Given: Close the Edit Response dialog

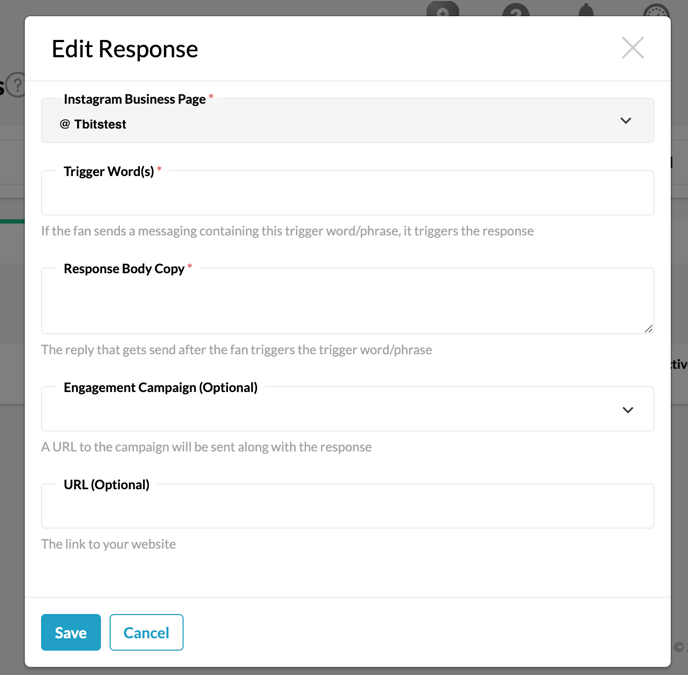Looking at the screenshot, I should pyautogui.click(x=632, y=48).
